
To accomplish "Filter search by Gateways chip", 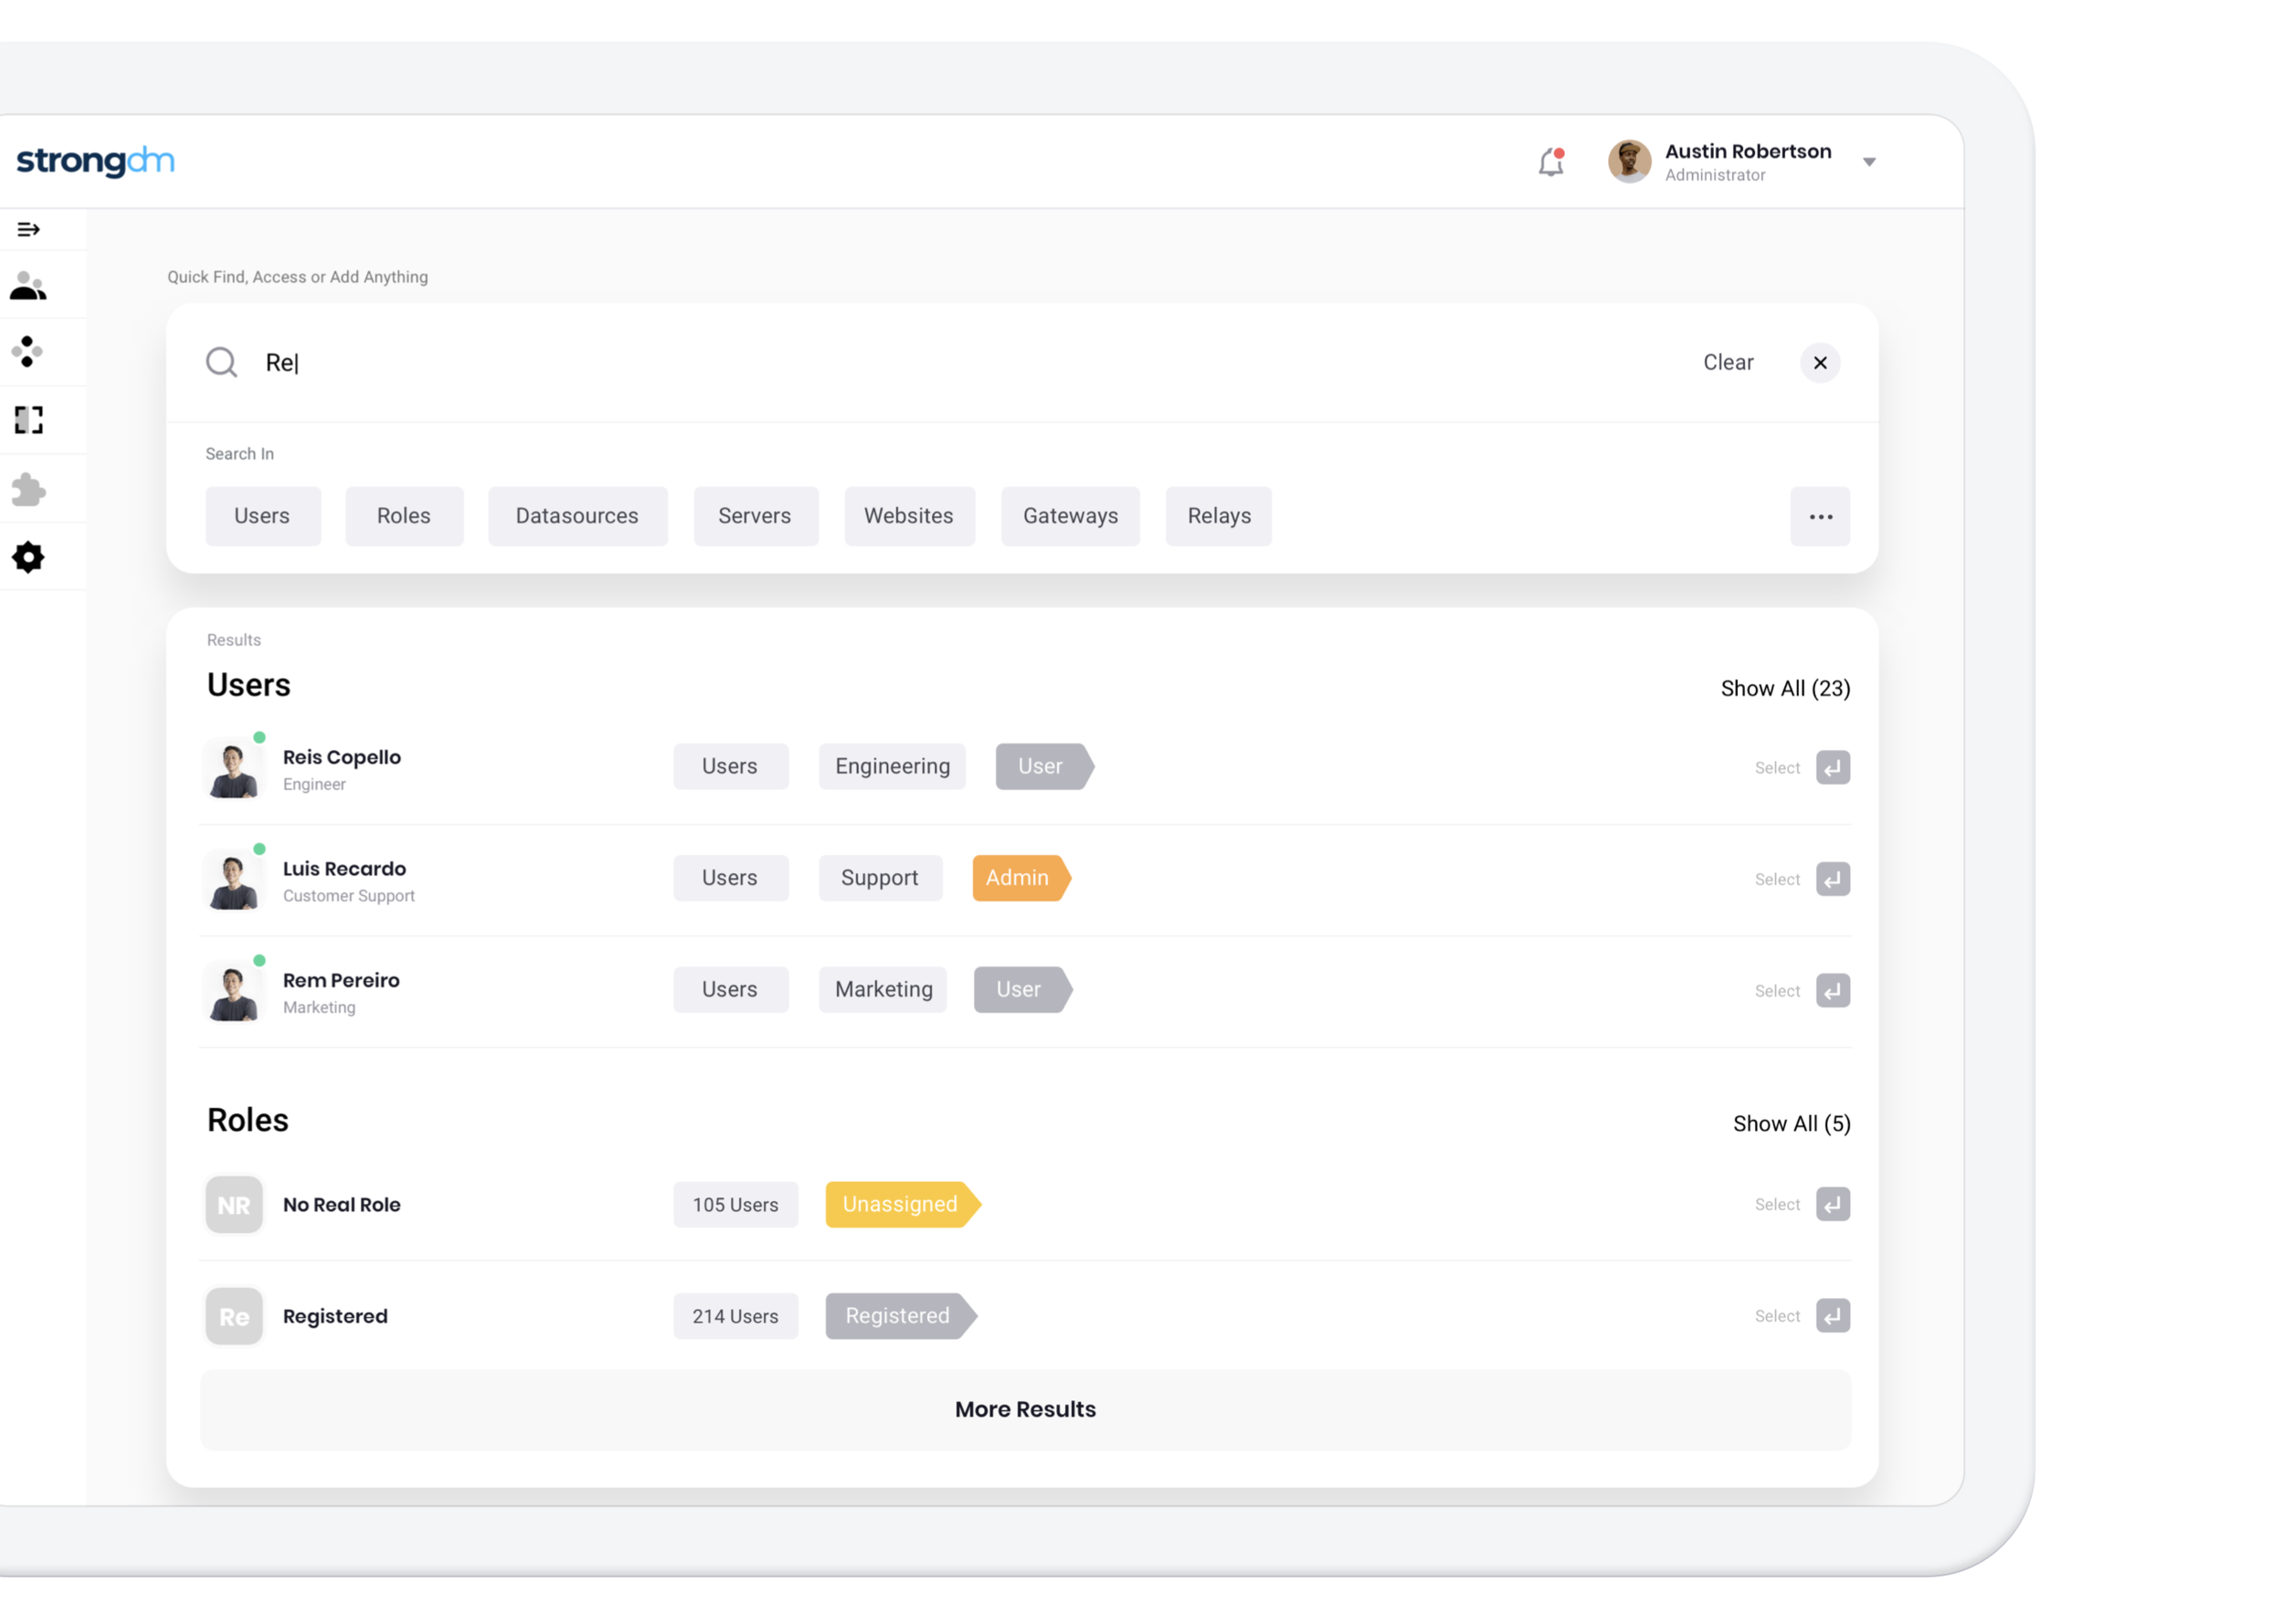I will [1071, 517].
